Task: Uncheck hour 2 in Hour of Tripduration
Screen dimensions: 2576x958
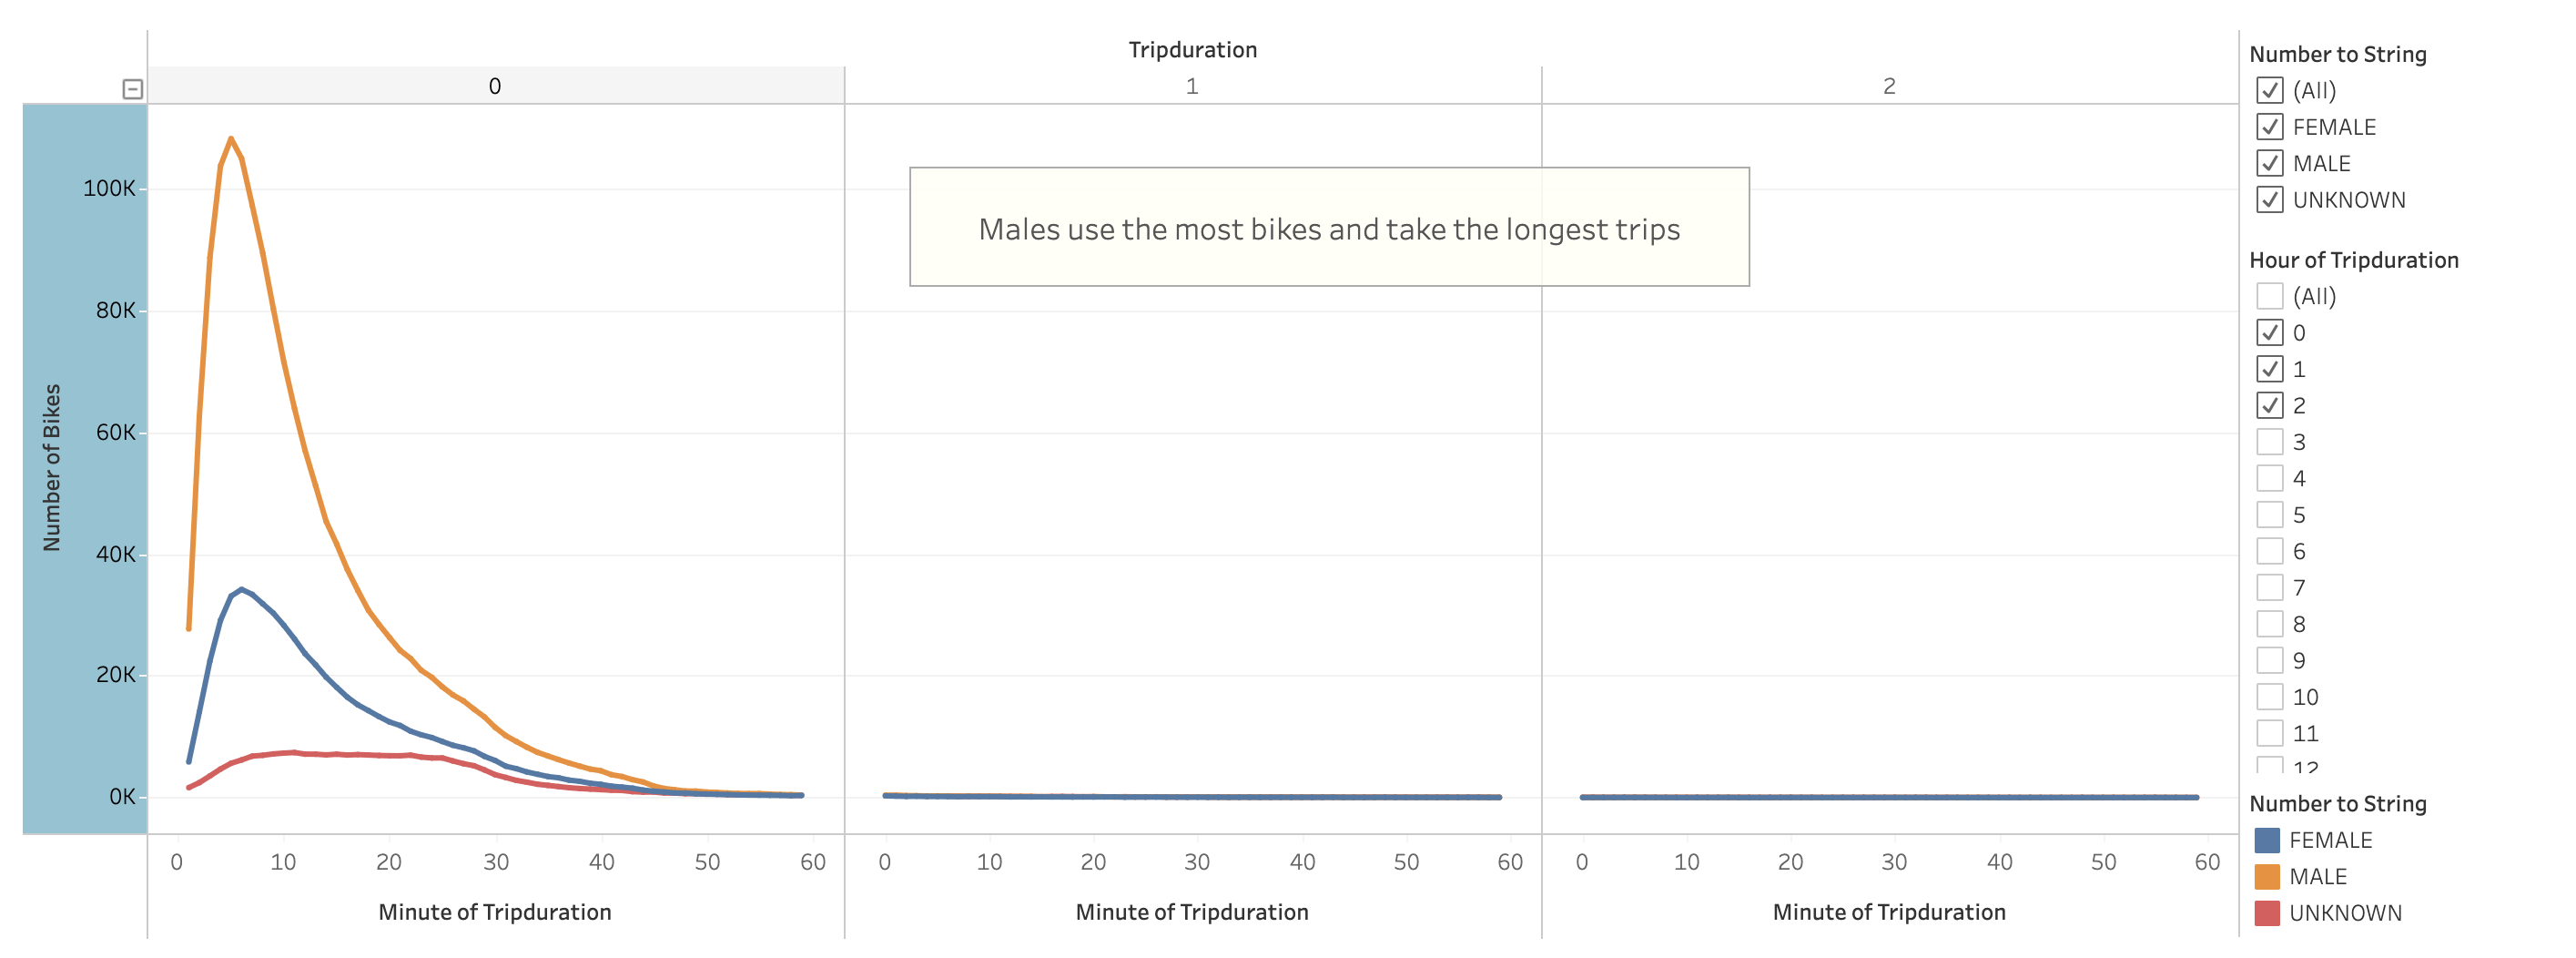Action: (2273, 405)
